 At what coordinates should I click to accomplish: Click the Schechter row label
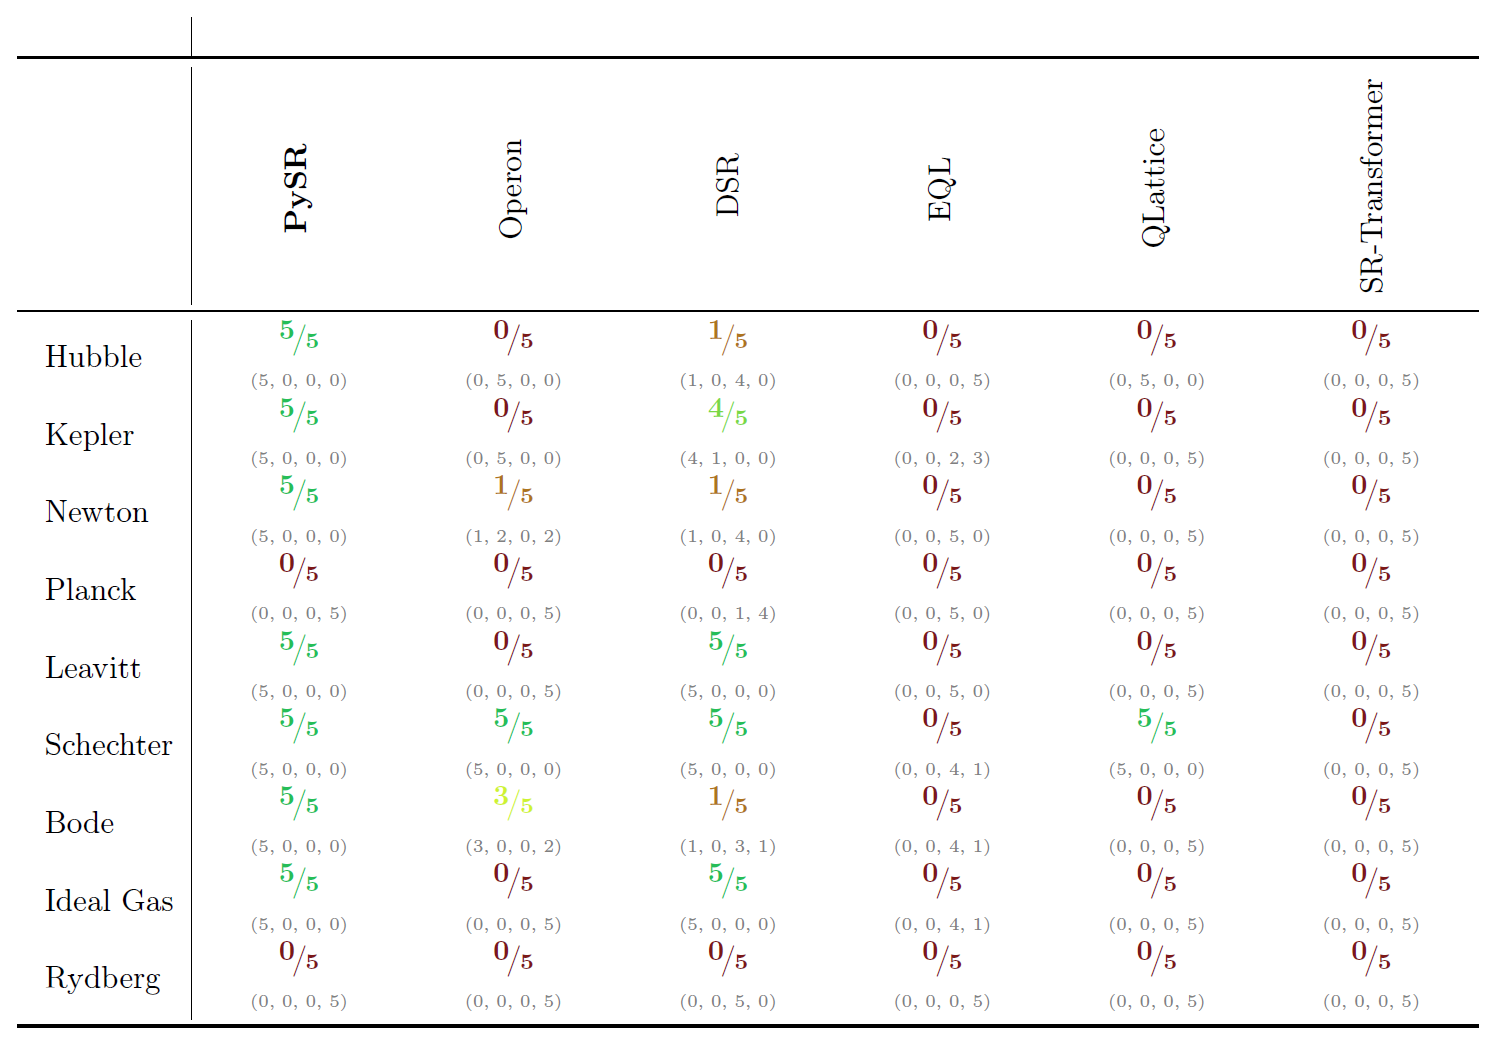tap(109, 745)
